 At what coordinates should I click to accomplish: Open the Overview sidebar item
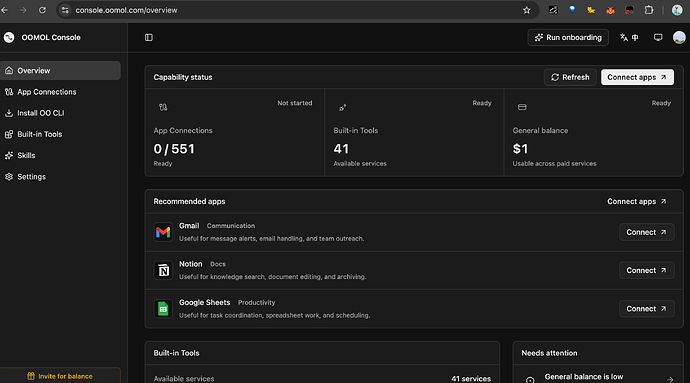60,70
